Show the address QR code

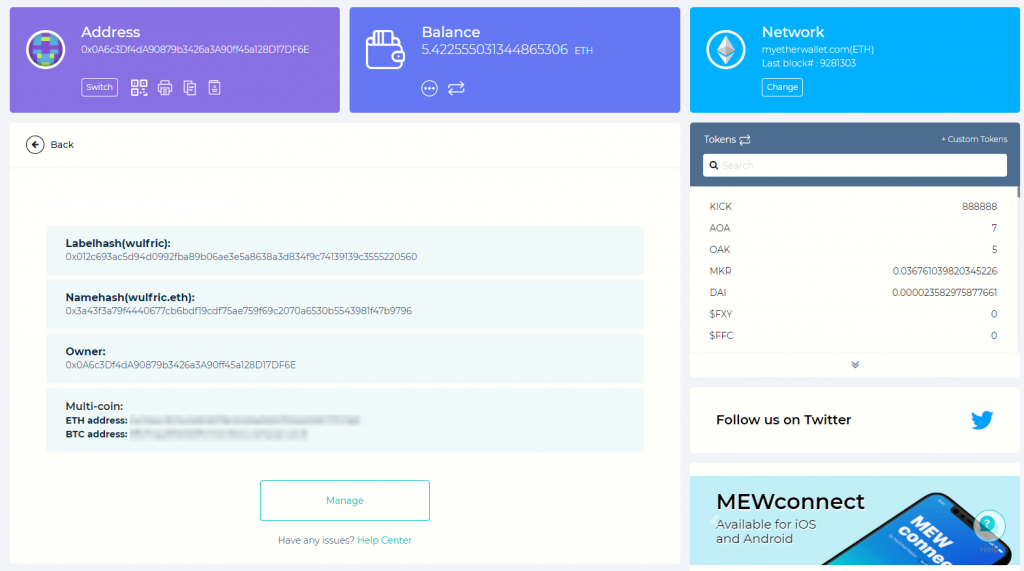pyautogui.click(x=139, y=88)
